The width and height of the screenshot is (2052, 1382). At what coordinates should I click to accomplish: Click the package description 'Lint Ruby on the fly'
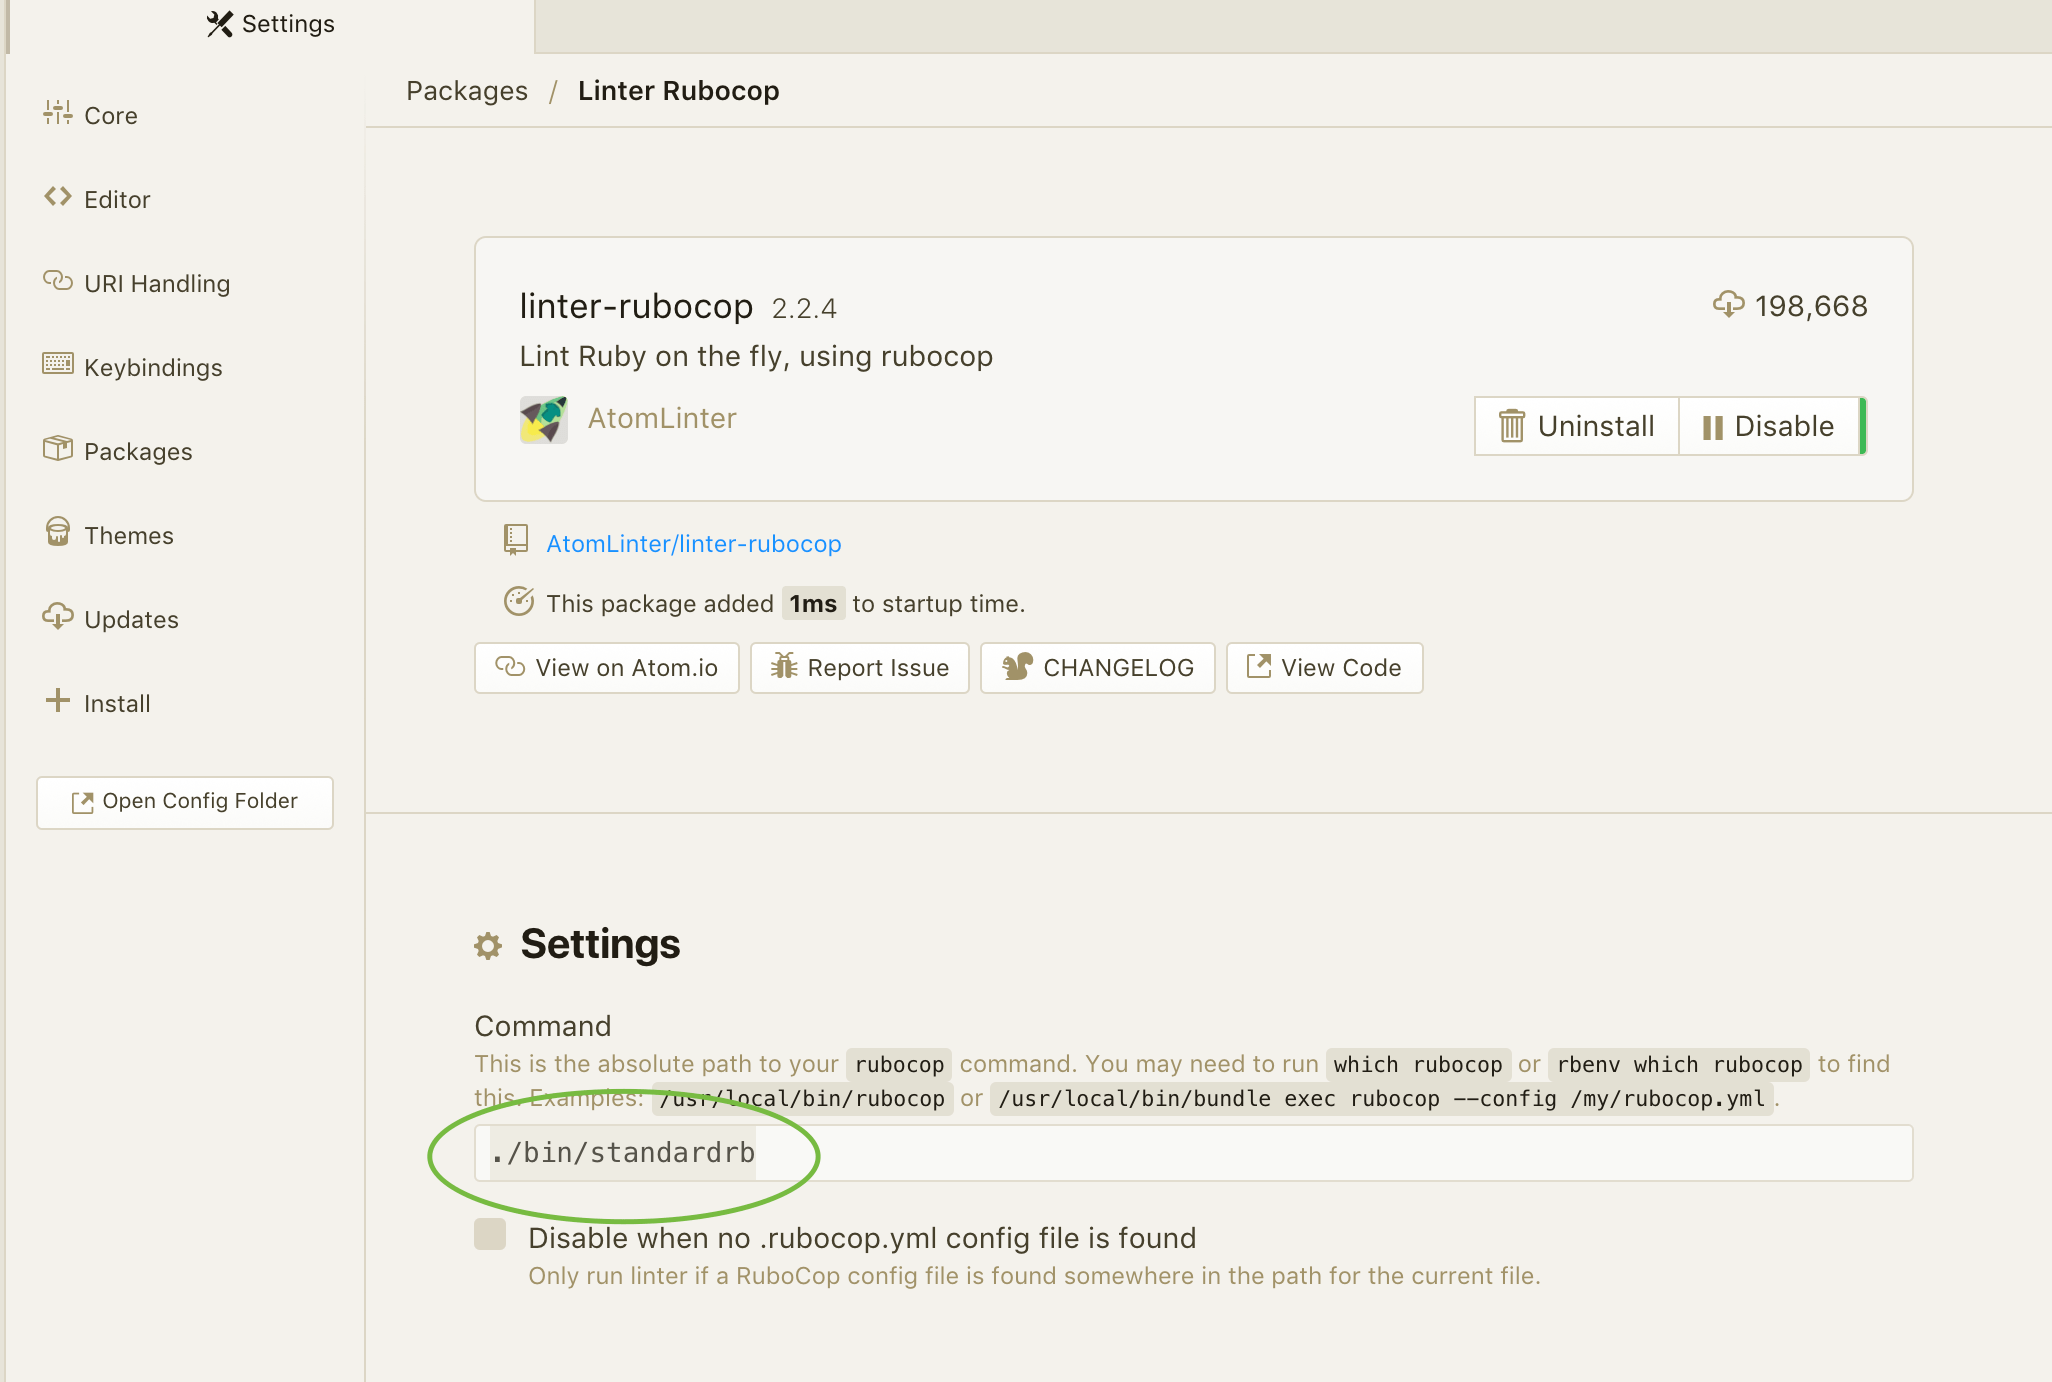756,356
